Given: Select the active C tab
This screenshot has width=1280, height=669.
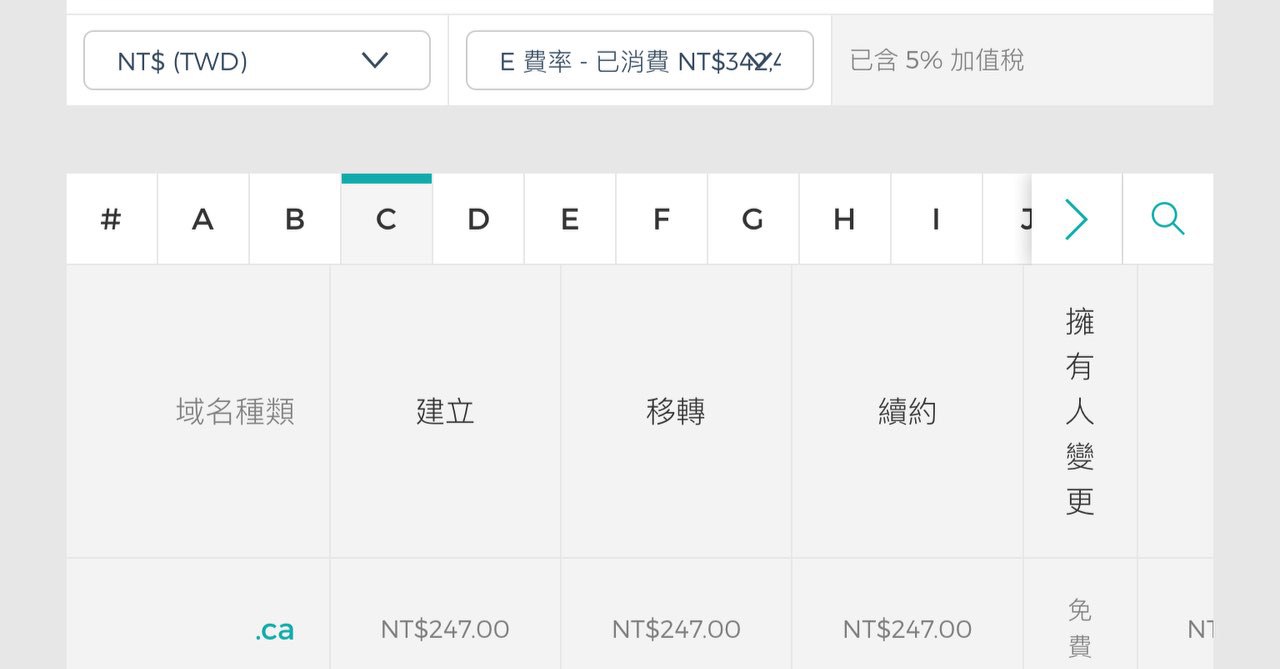Looking at the screenshot, I should [386, 219].
